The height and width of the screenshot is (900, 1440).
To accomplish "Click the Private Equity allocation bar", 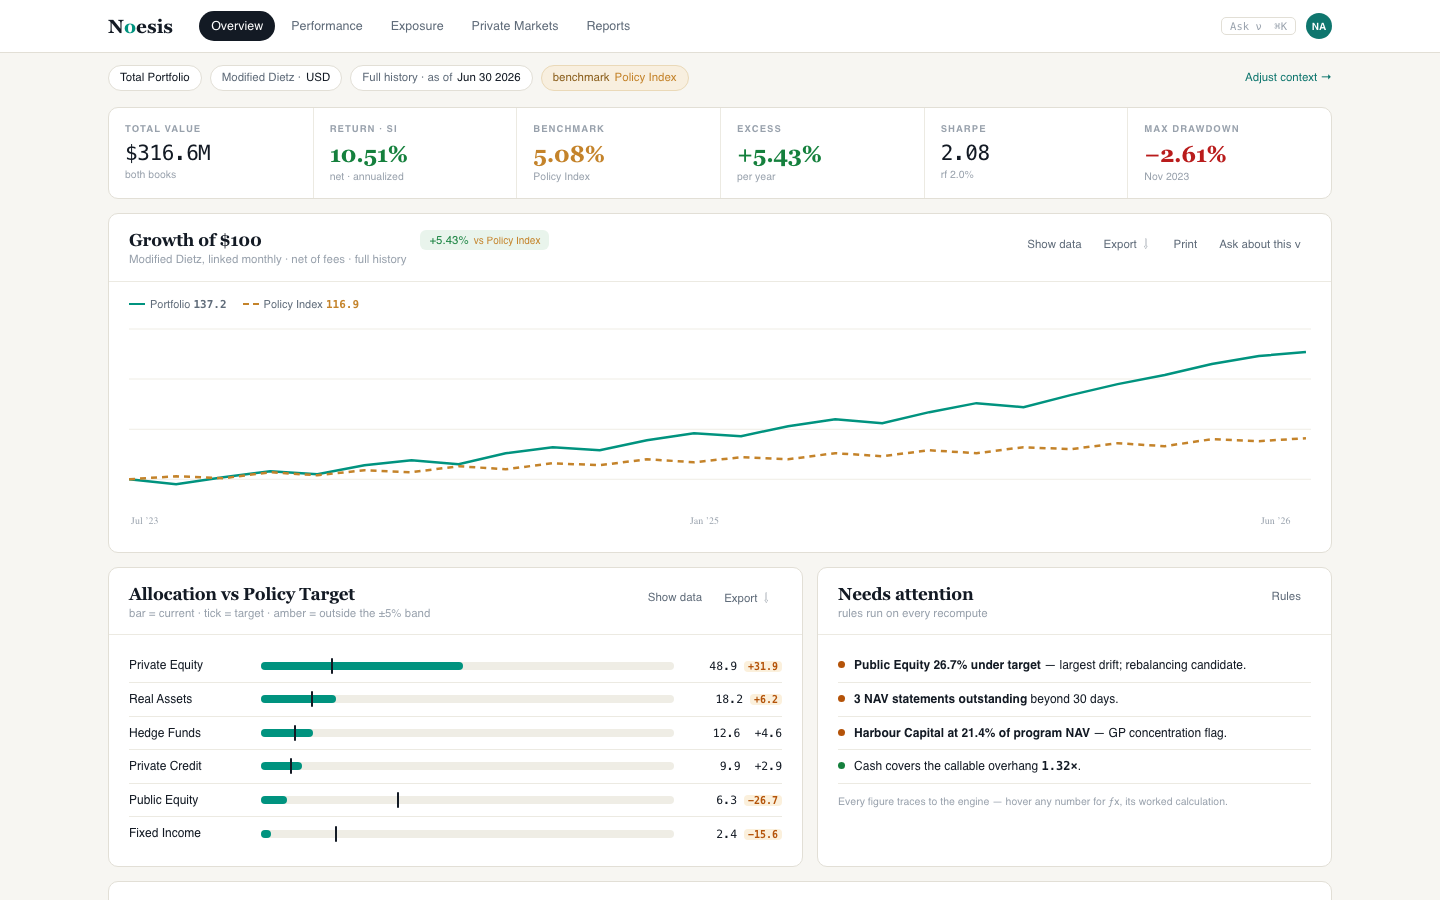I will tap(467, 666).
